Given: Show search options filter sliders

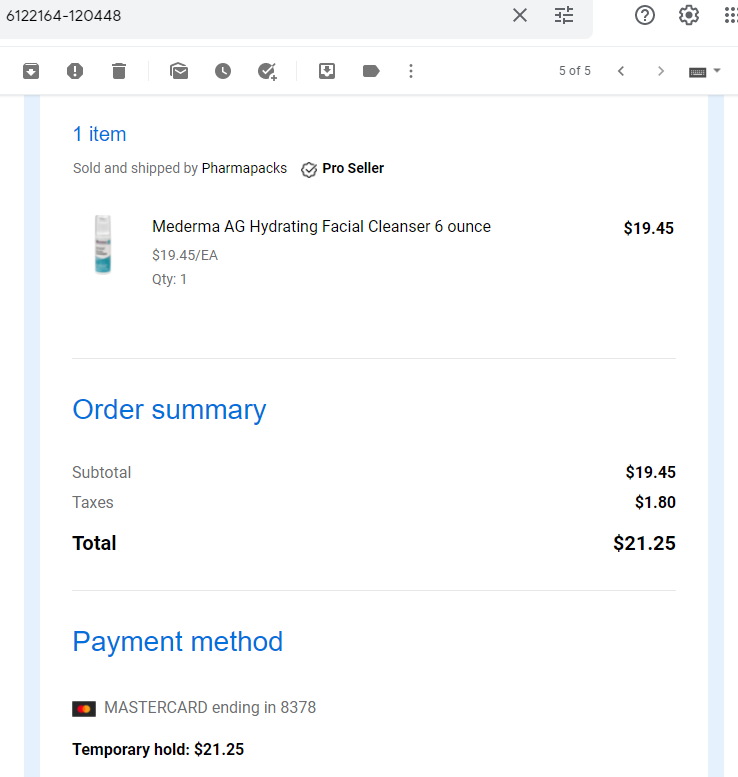Looking at the screenshot, I should point(564,15).
